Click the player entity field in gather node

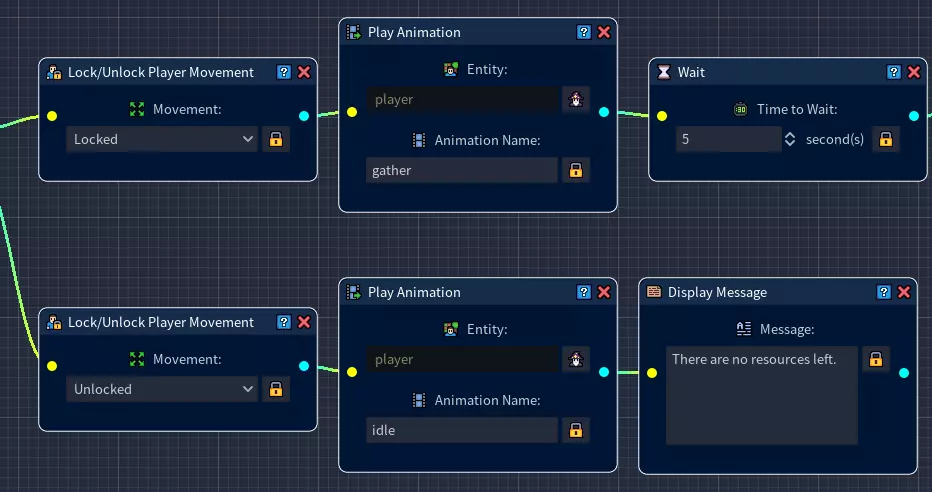(x=462, y=99)
